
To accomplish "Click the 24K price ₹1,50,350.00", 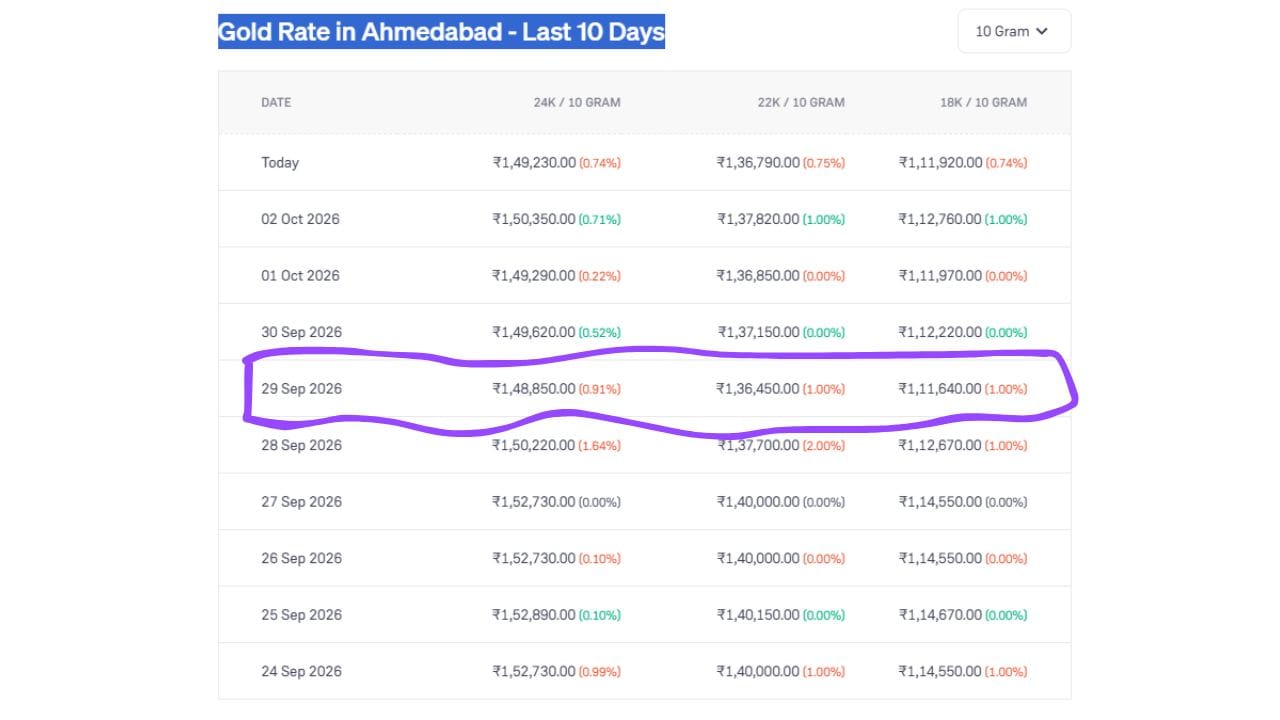I will pyautogui.click(x=534, y=219).
